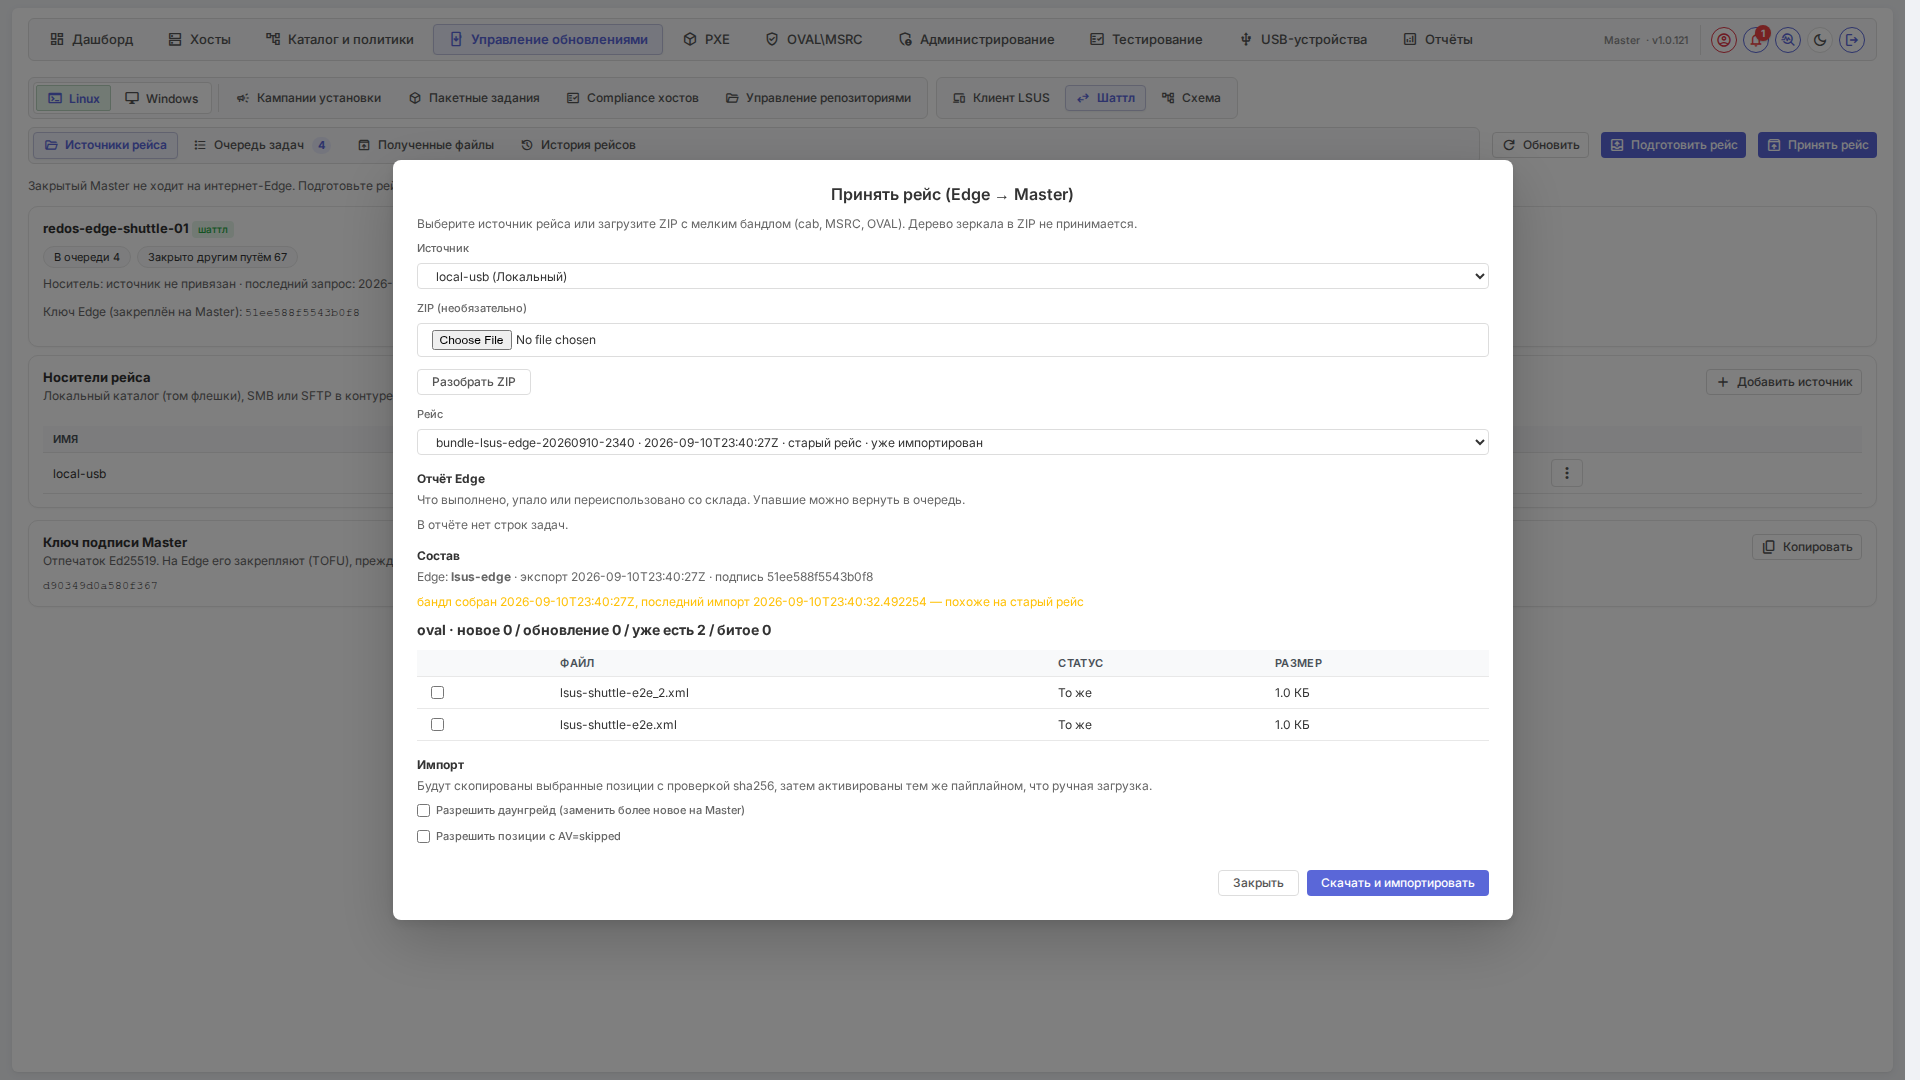The width and height of the screenshot is (1920, 1080).
Task: Click Скачать и импортировать button
Action: pyautogui.click(x=1397, y=883)
